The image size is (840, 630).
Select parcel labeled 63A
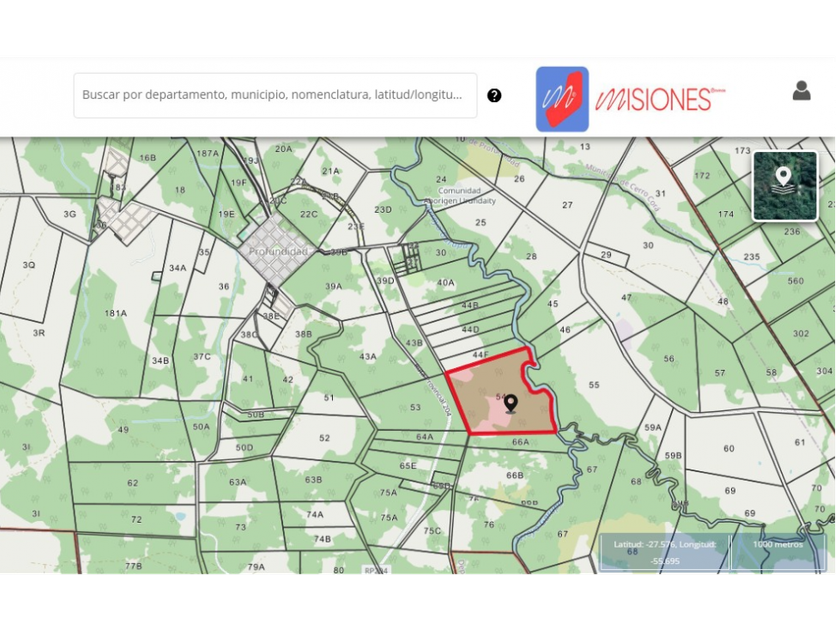pyautogui.click(x=237, y=482)
